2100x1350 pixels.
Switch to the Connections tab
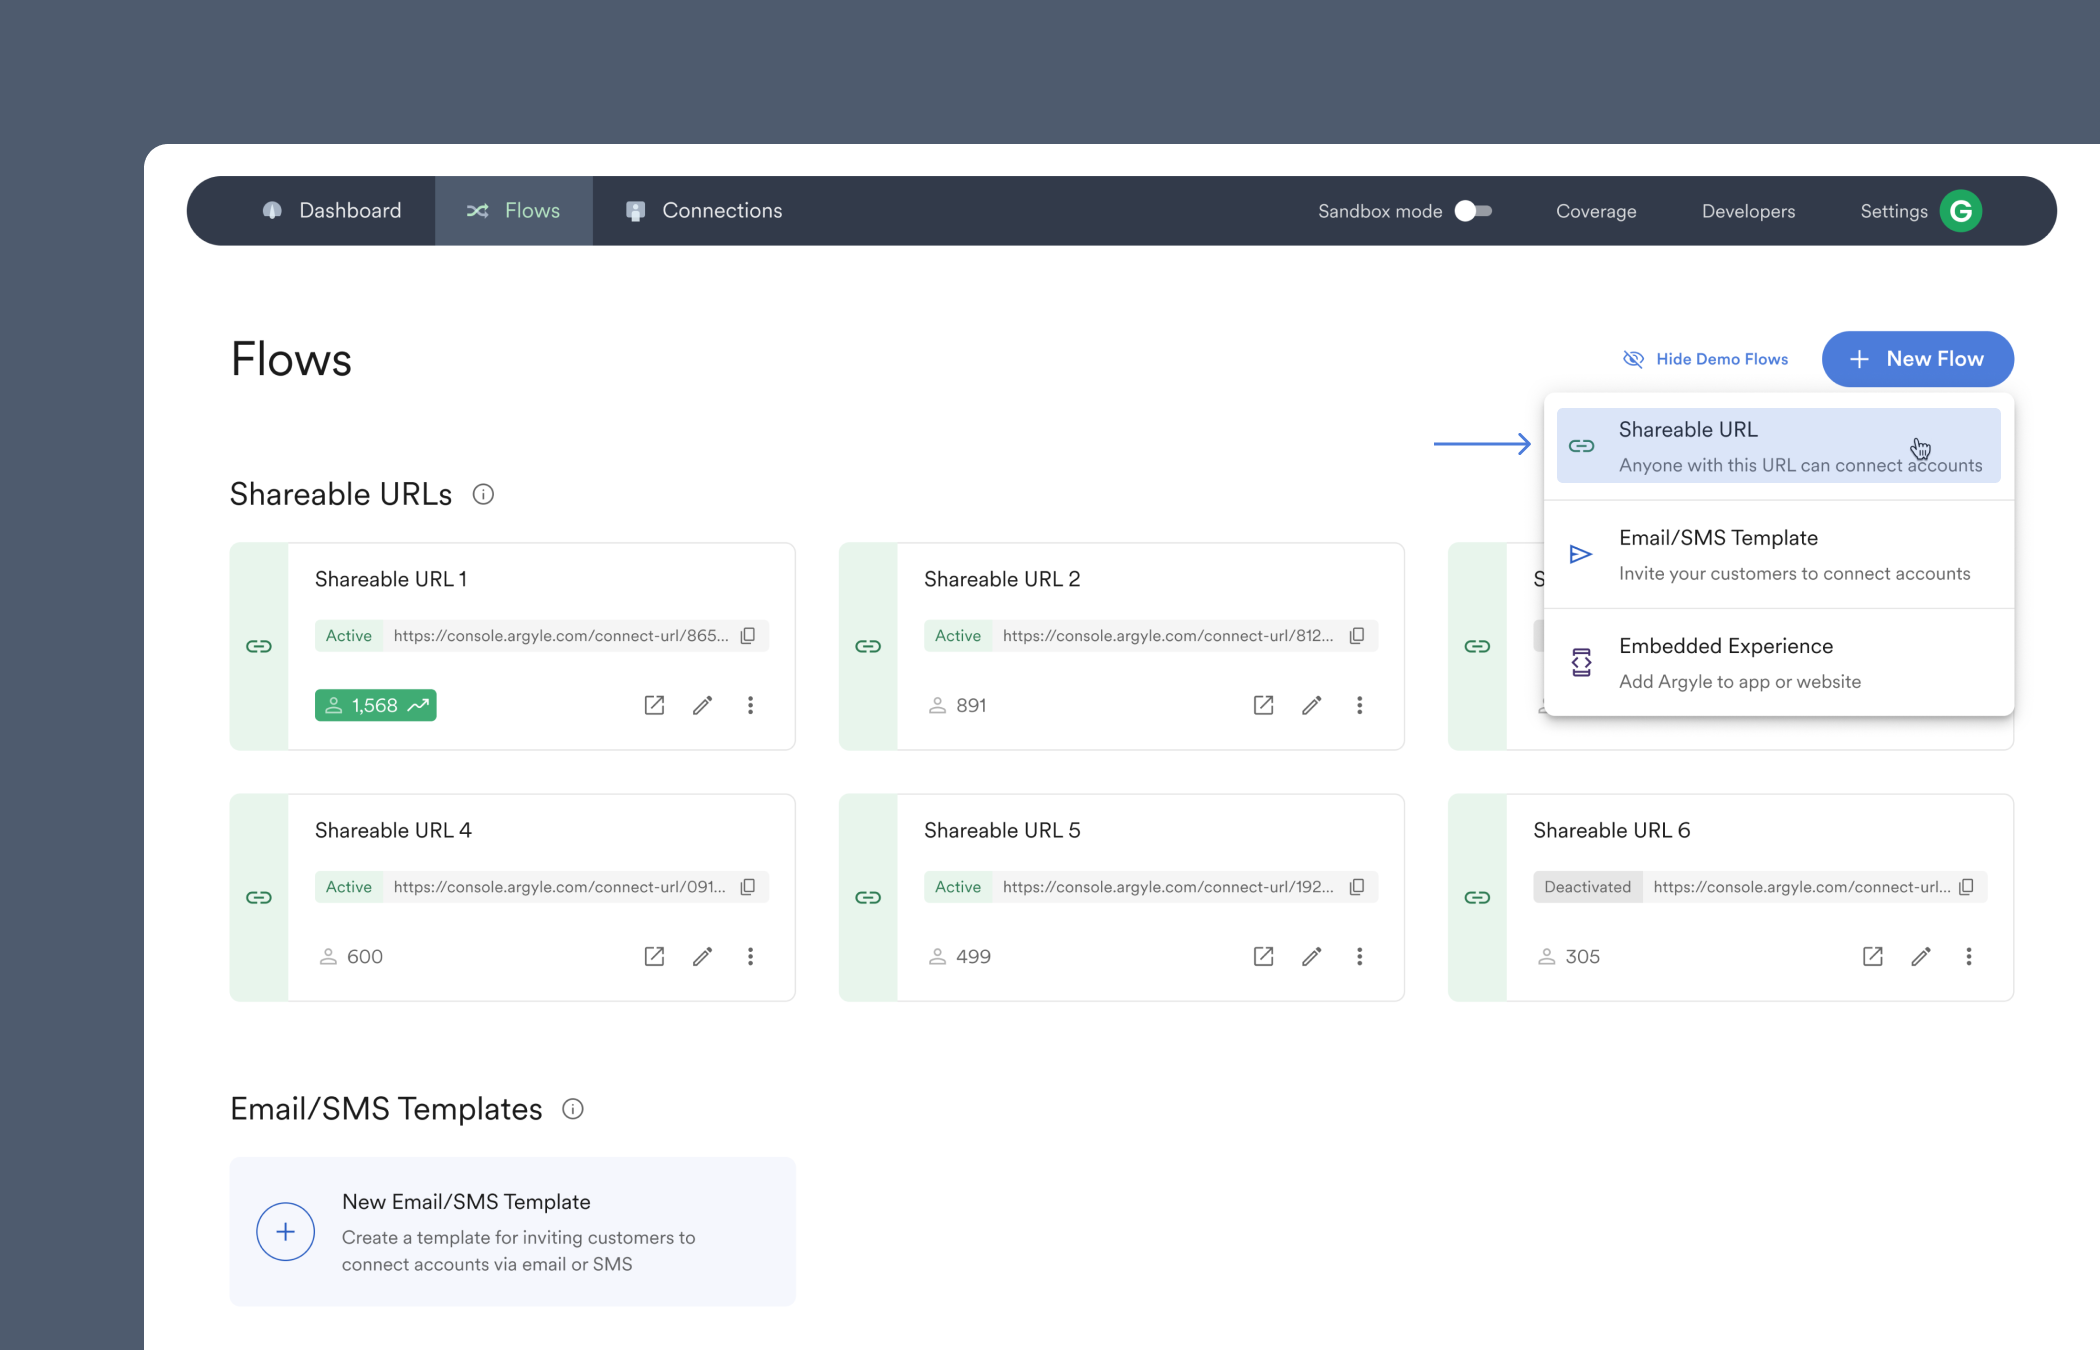tap(721, 210)
